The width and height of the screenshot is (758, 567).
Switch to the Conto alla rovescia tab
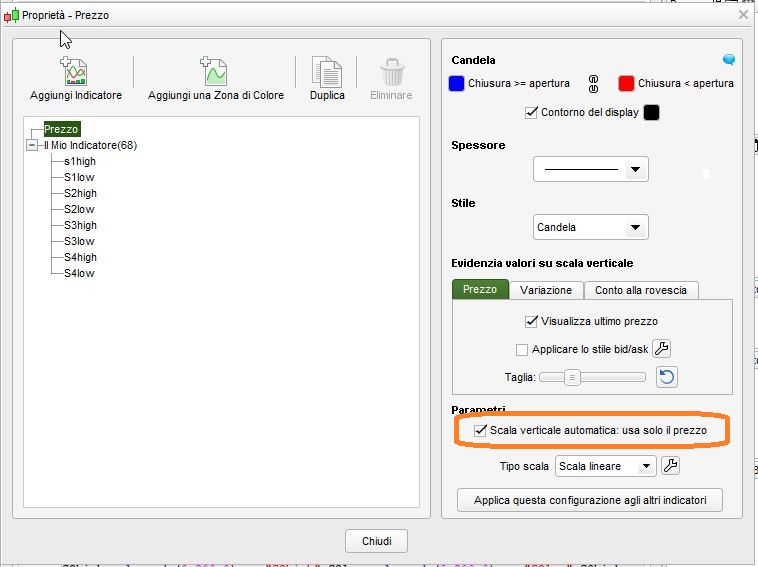pos(641,290)
